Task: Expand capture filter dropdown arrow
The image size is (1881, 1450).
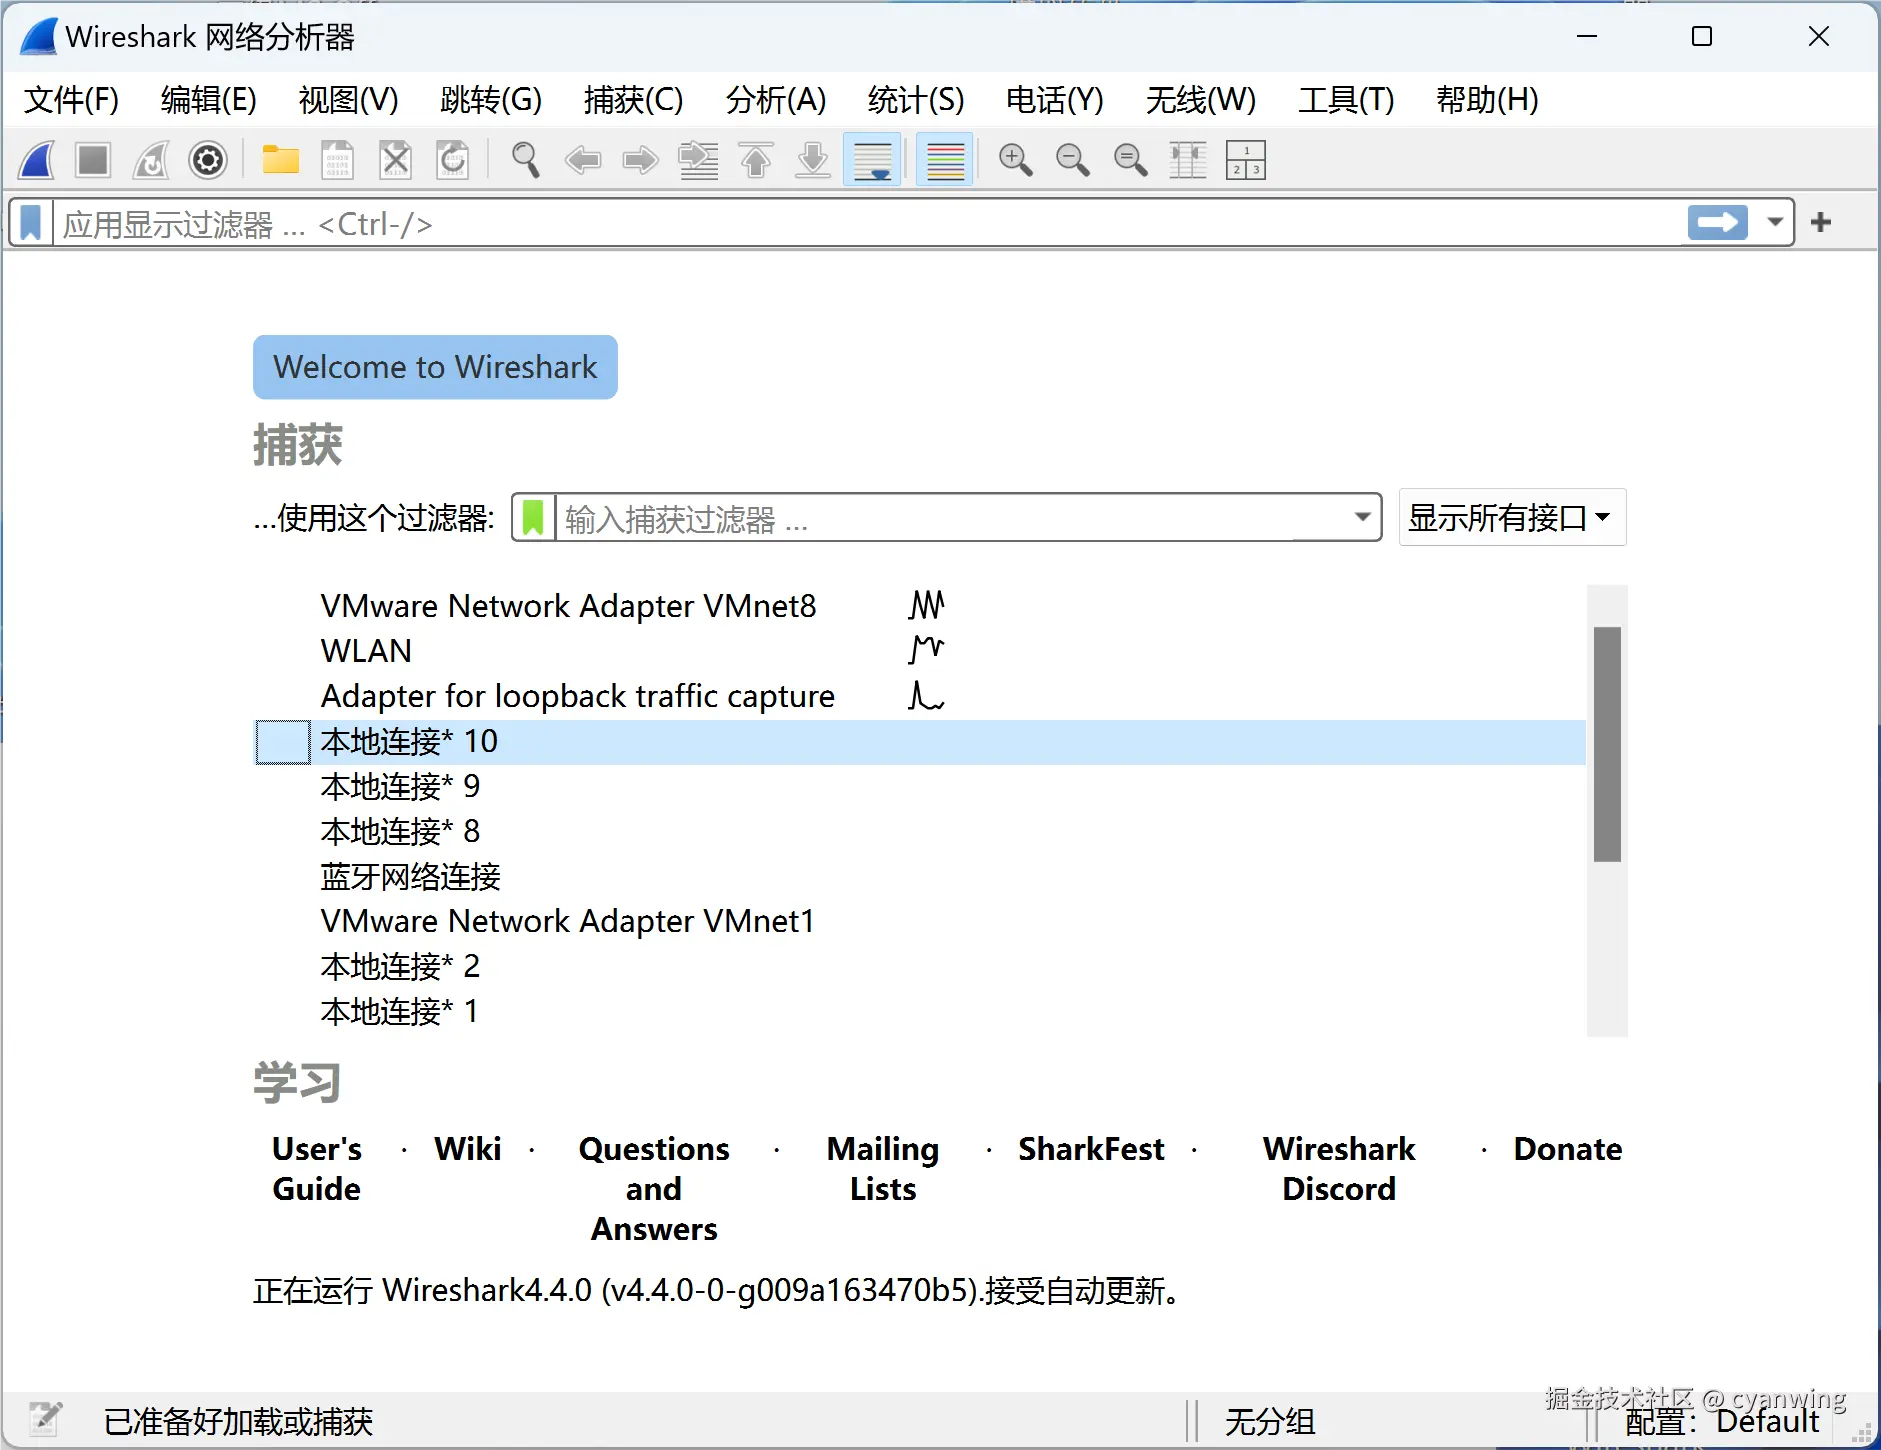Action: coord(1362,517)
